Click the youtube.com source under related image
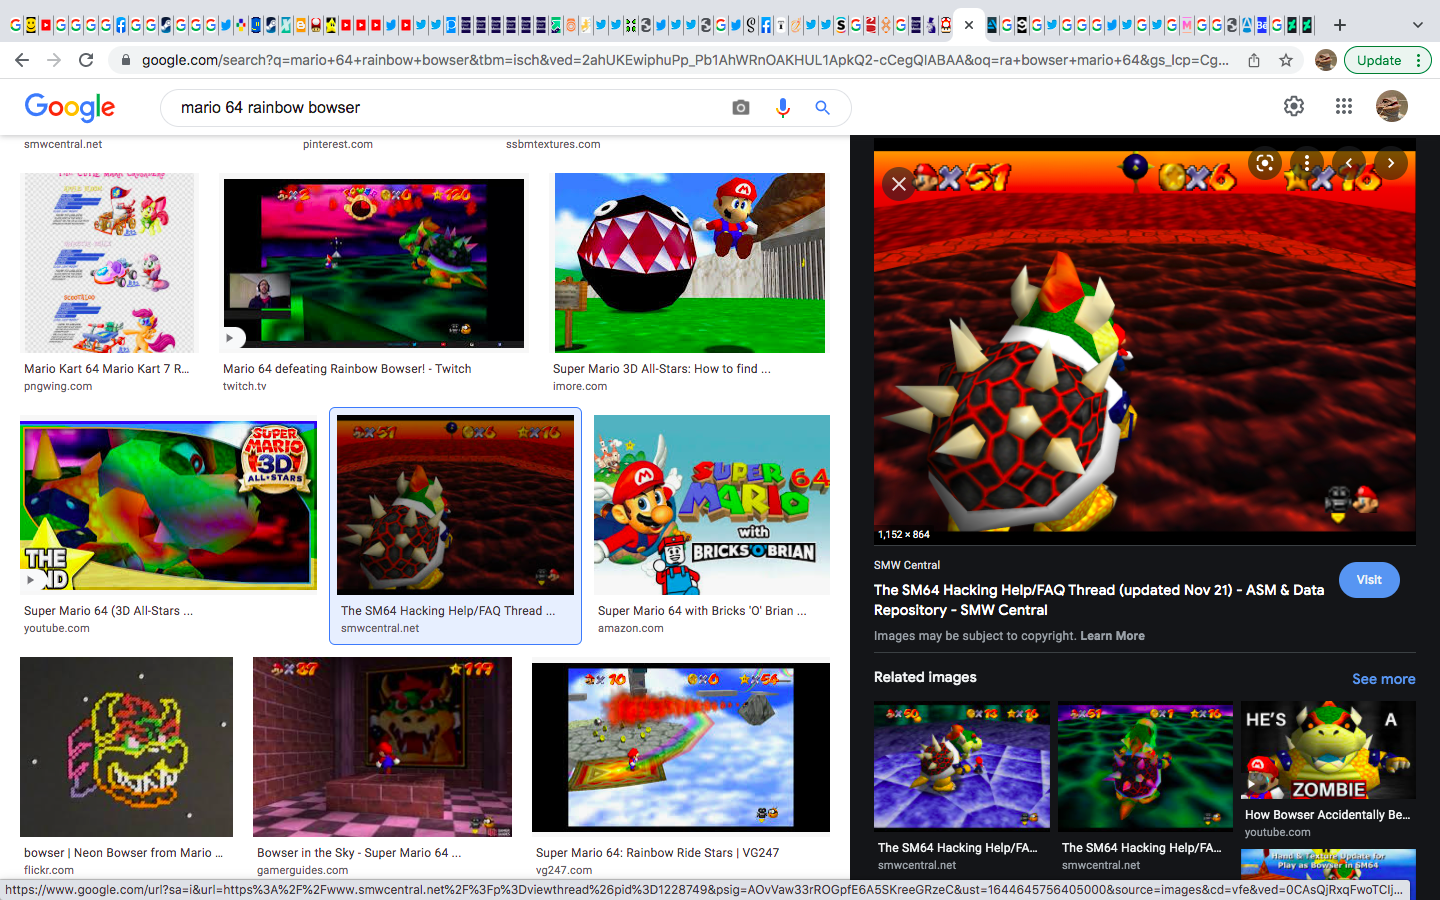1440x900 pixels. pos(1278,832)
